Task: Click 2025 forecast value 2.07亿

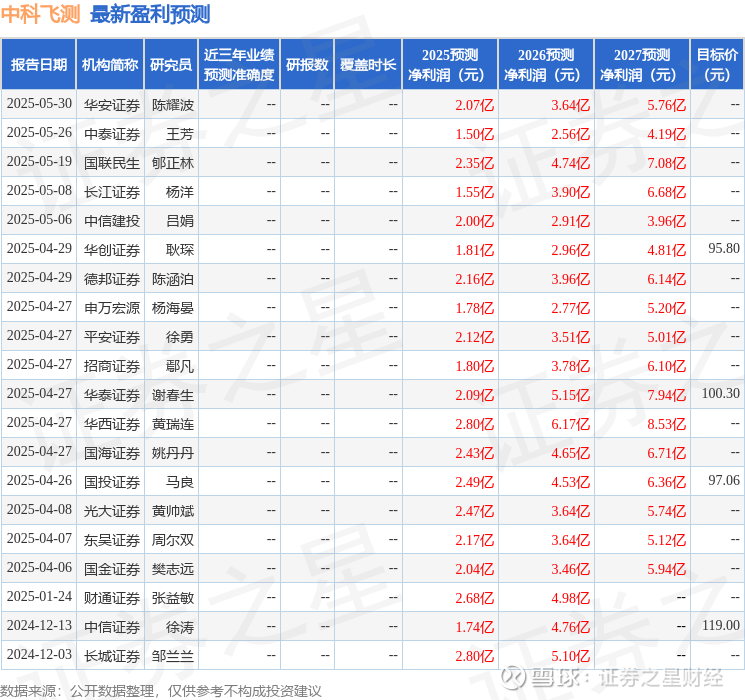Action: (475, 105)
